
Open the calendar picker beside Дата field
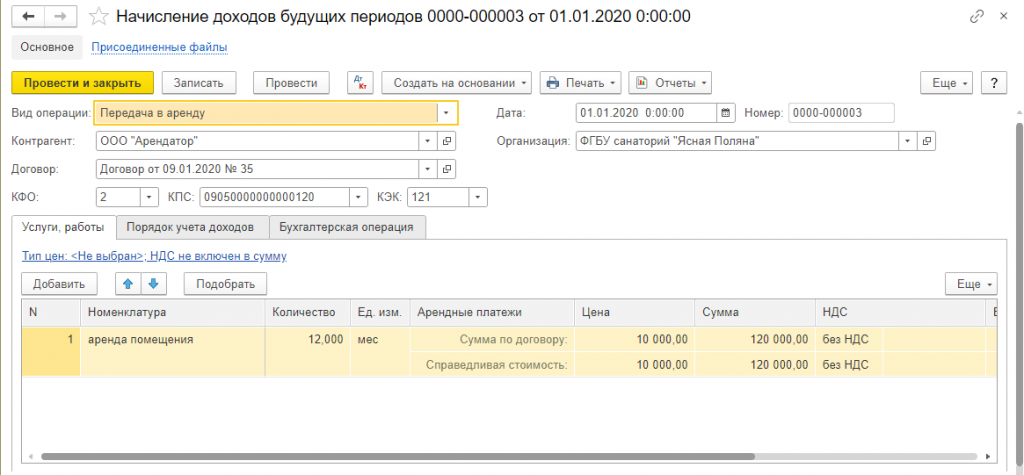[x=726, y=113]
